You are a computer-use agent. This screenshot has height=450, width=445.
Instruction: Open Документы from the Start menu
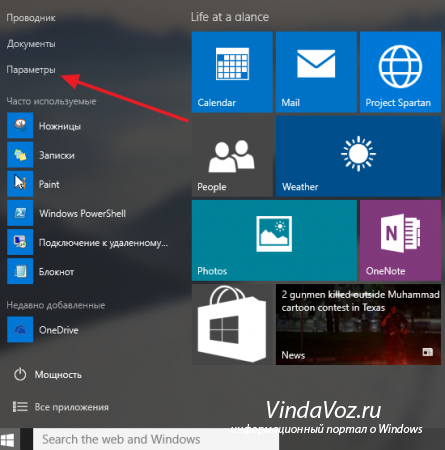31,44
